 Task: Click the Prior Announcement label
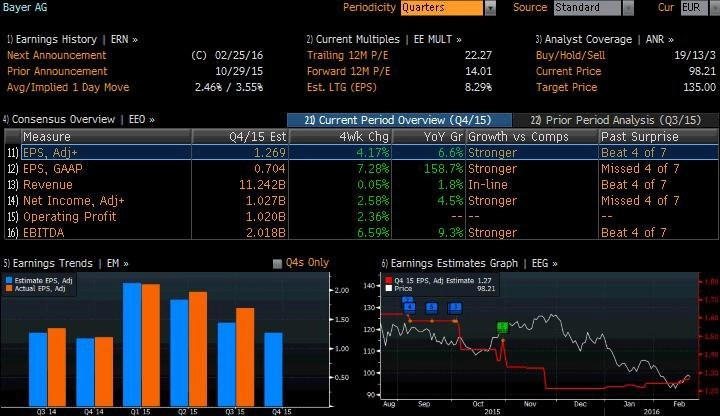coord(57,72)
